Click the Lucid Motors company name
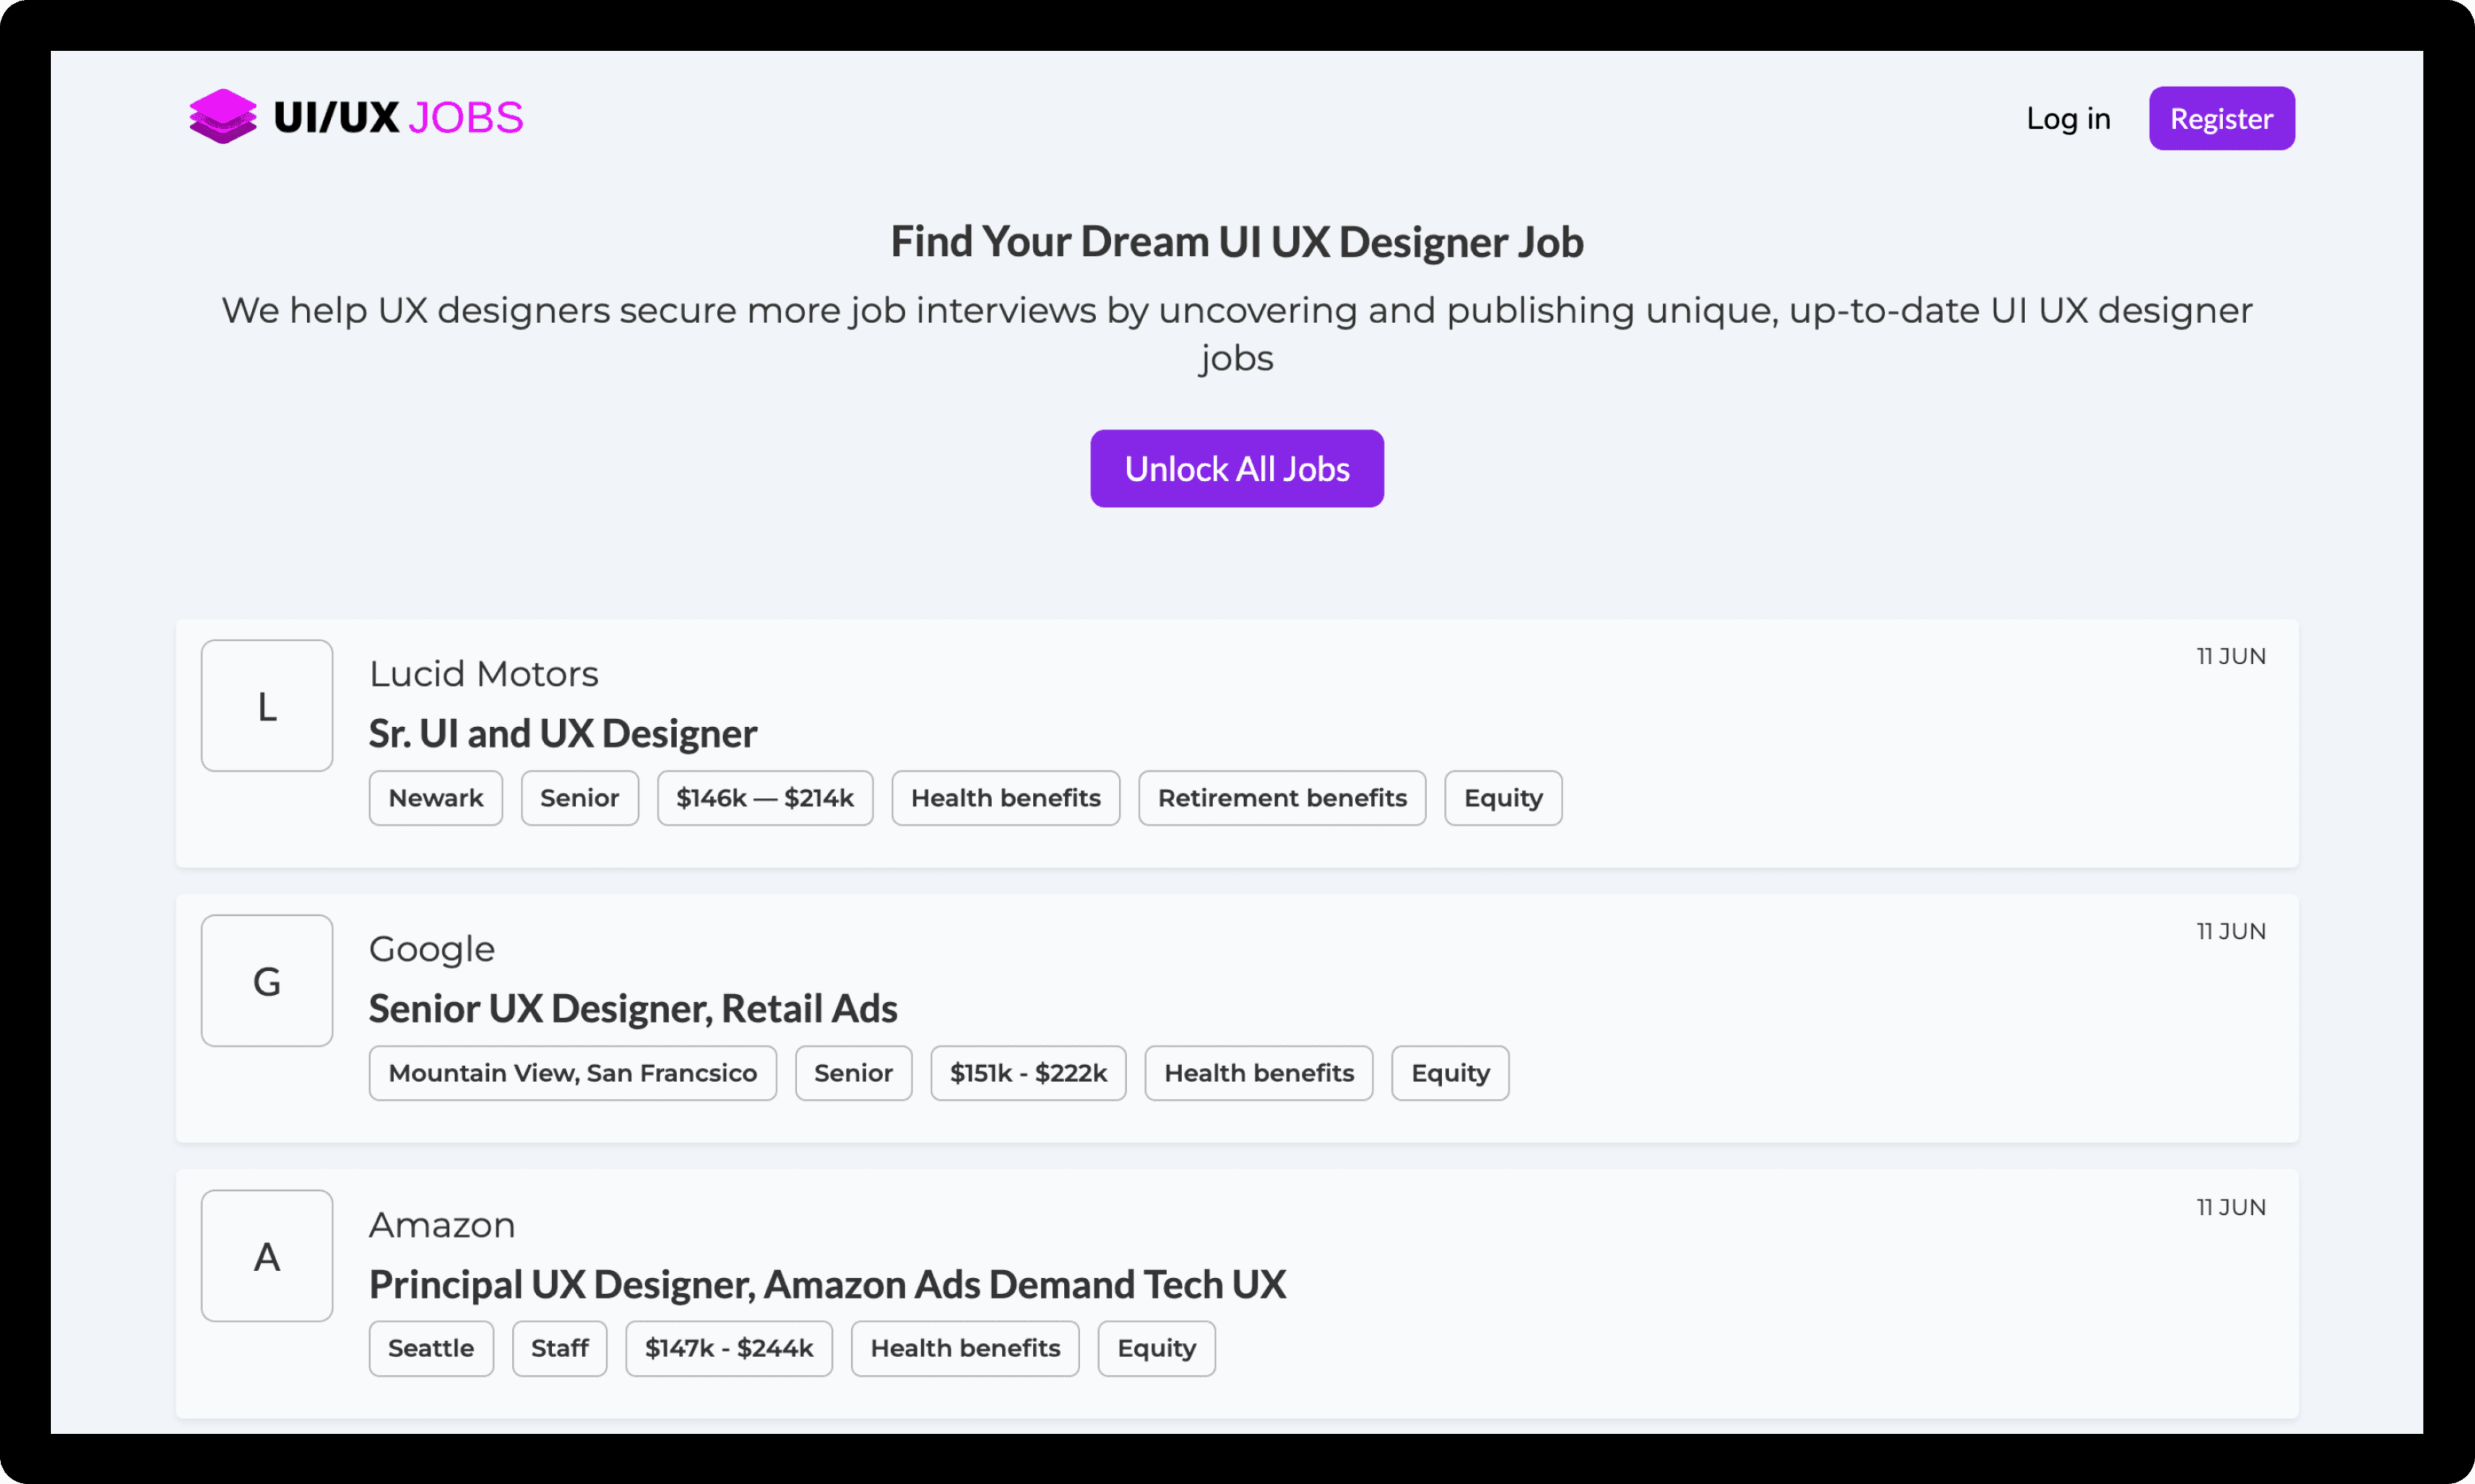 click(484, 674)
